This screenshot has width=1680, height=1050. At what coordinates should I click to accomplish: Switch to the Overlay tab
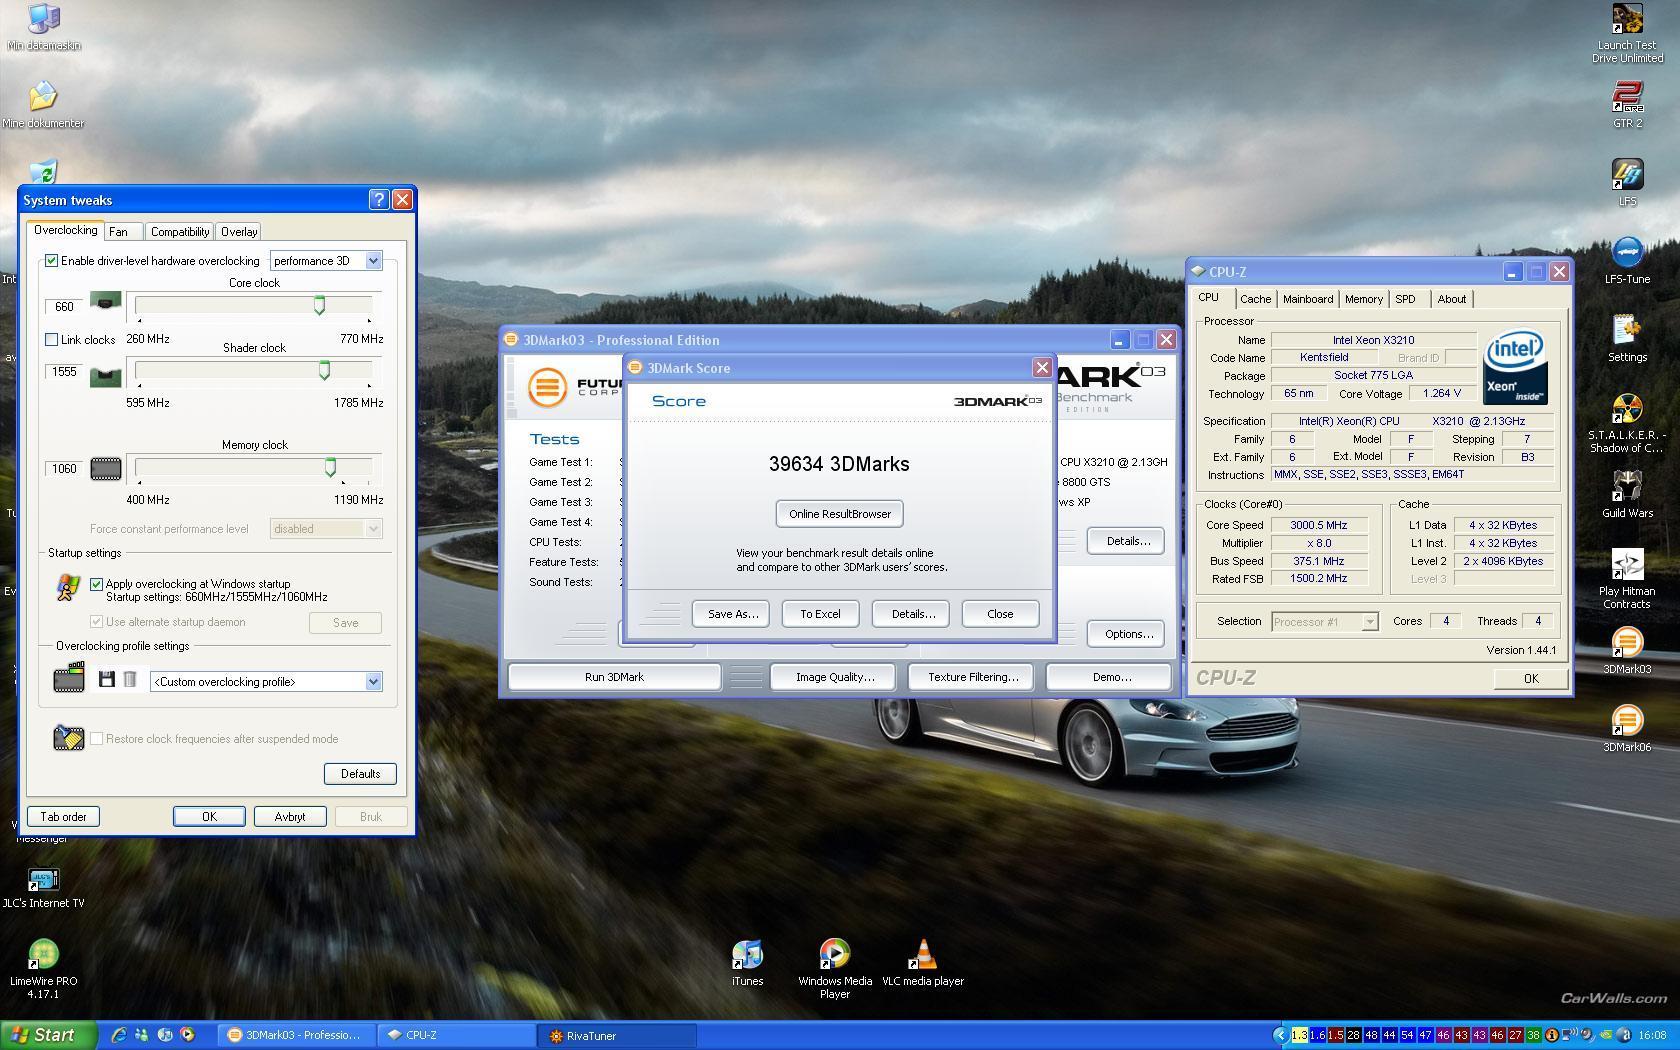pos(239,232)
